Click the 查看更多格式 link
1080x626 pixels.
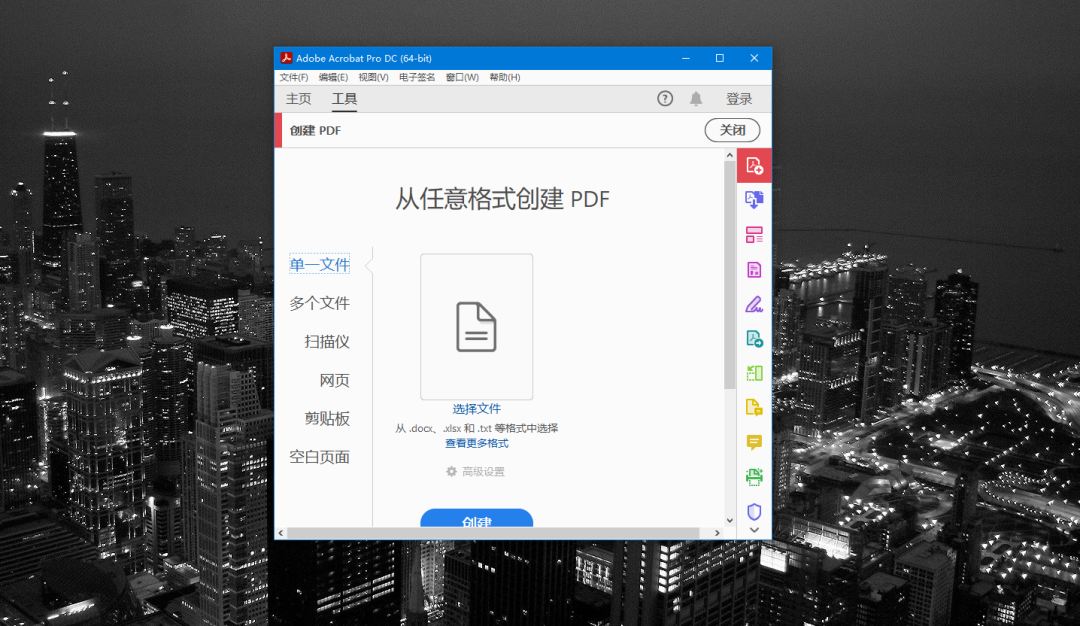pyautogui.click(x=477, y=444)
